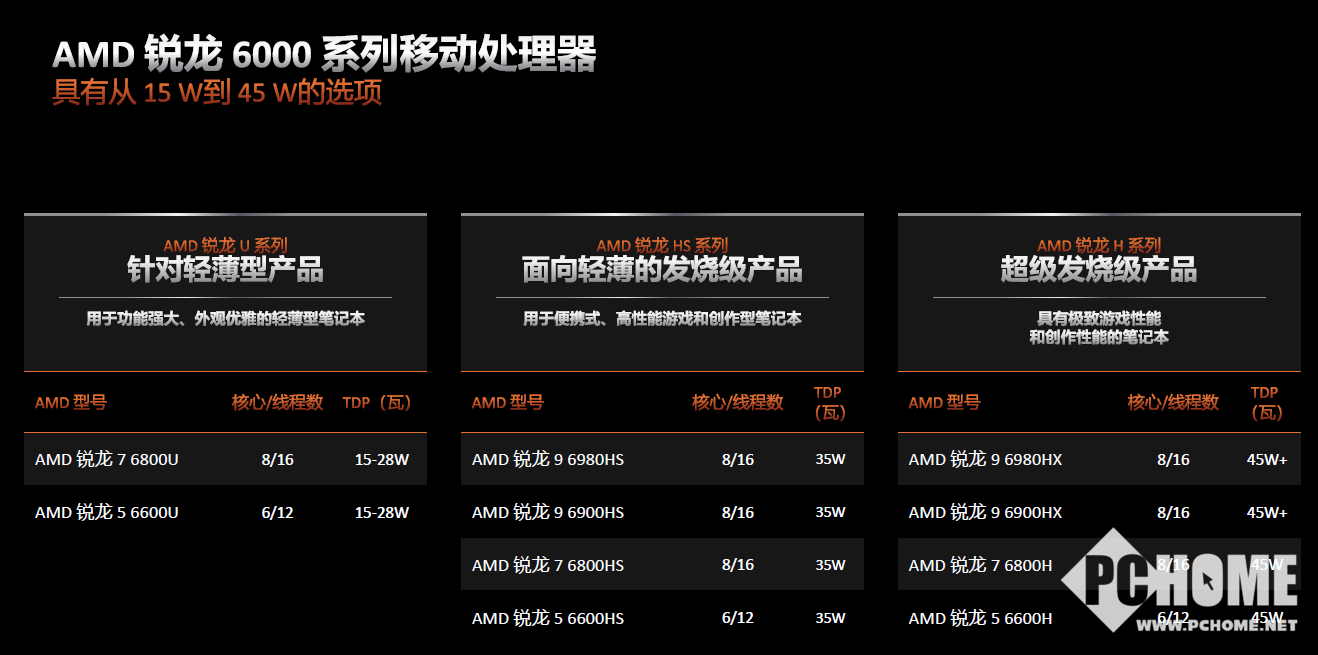The image size is (1318, 655).
Task: Click "核心/线程数" header in HS series table
Action: point(738,402)
